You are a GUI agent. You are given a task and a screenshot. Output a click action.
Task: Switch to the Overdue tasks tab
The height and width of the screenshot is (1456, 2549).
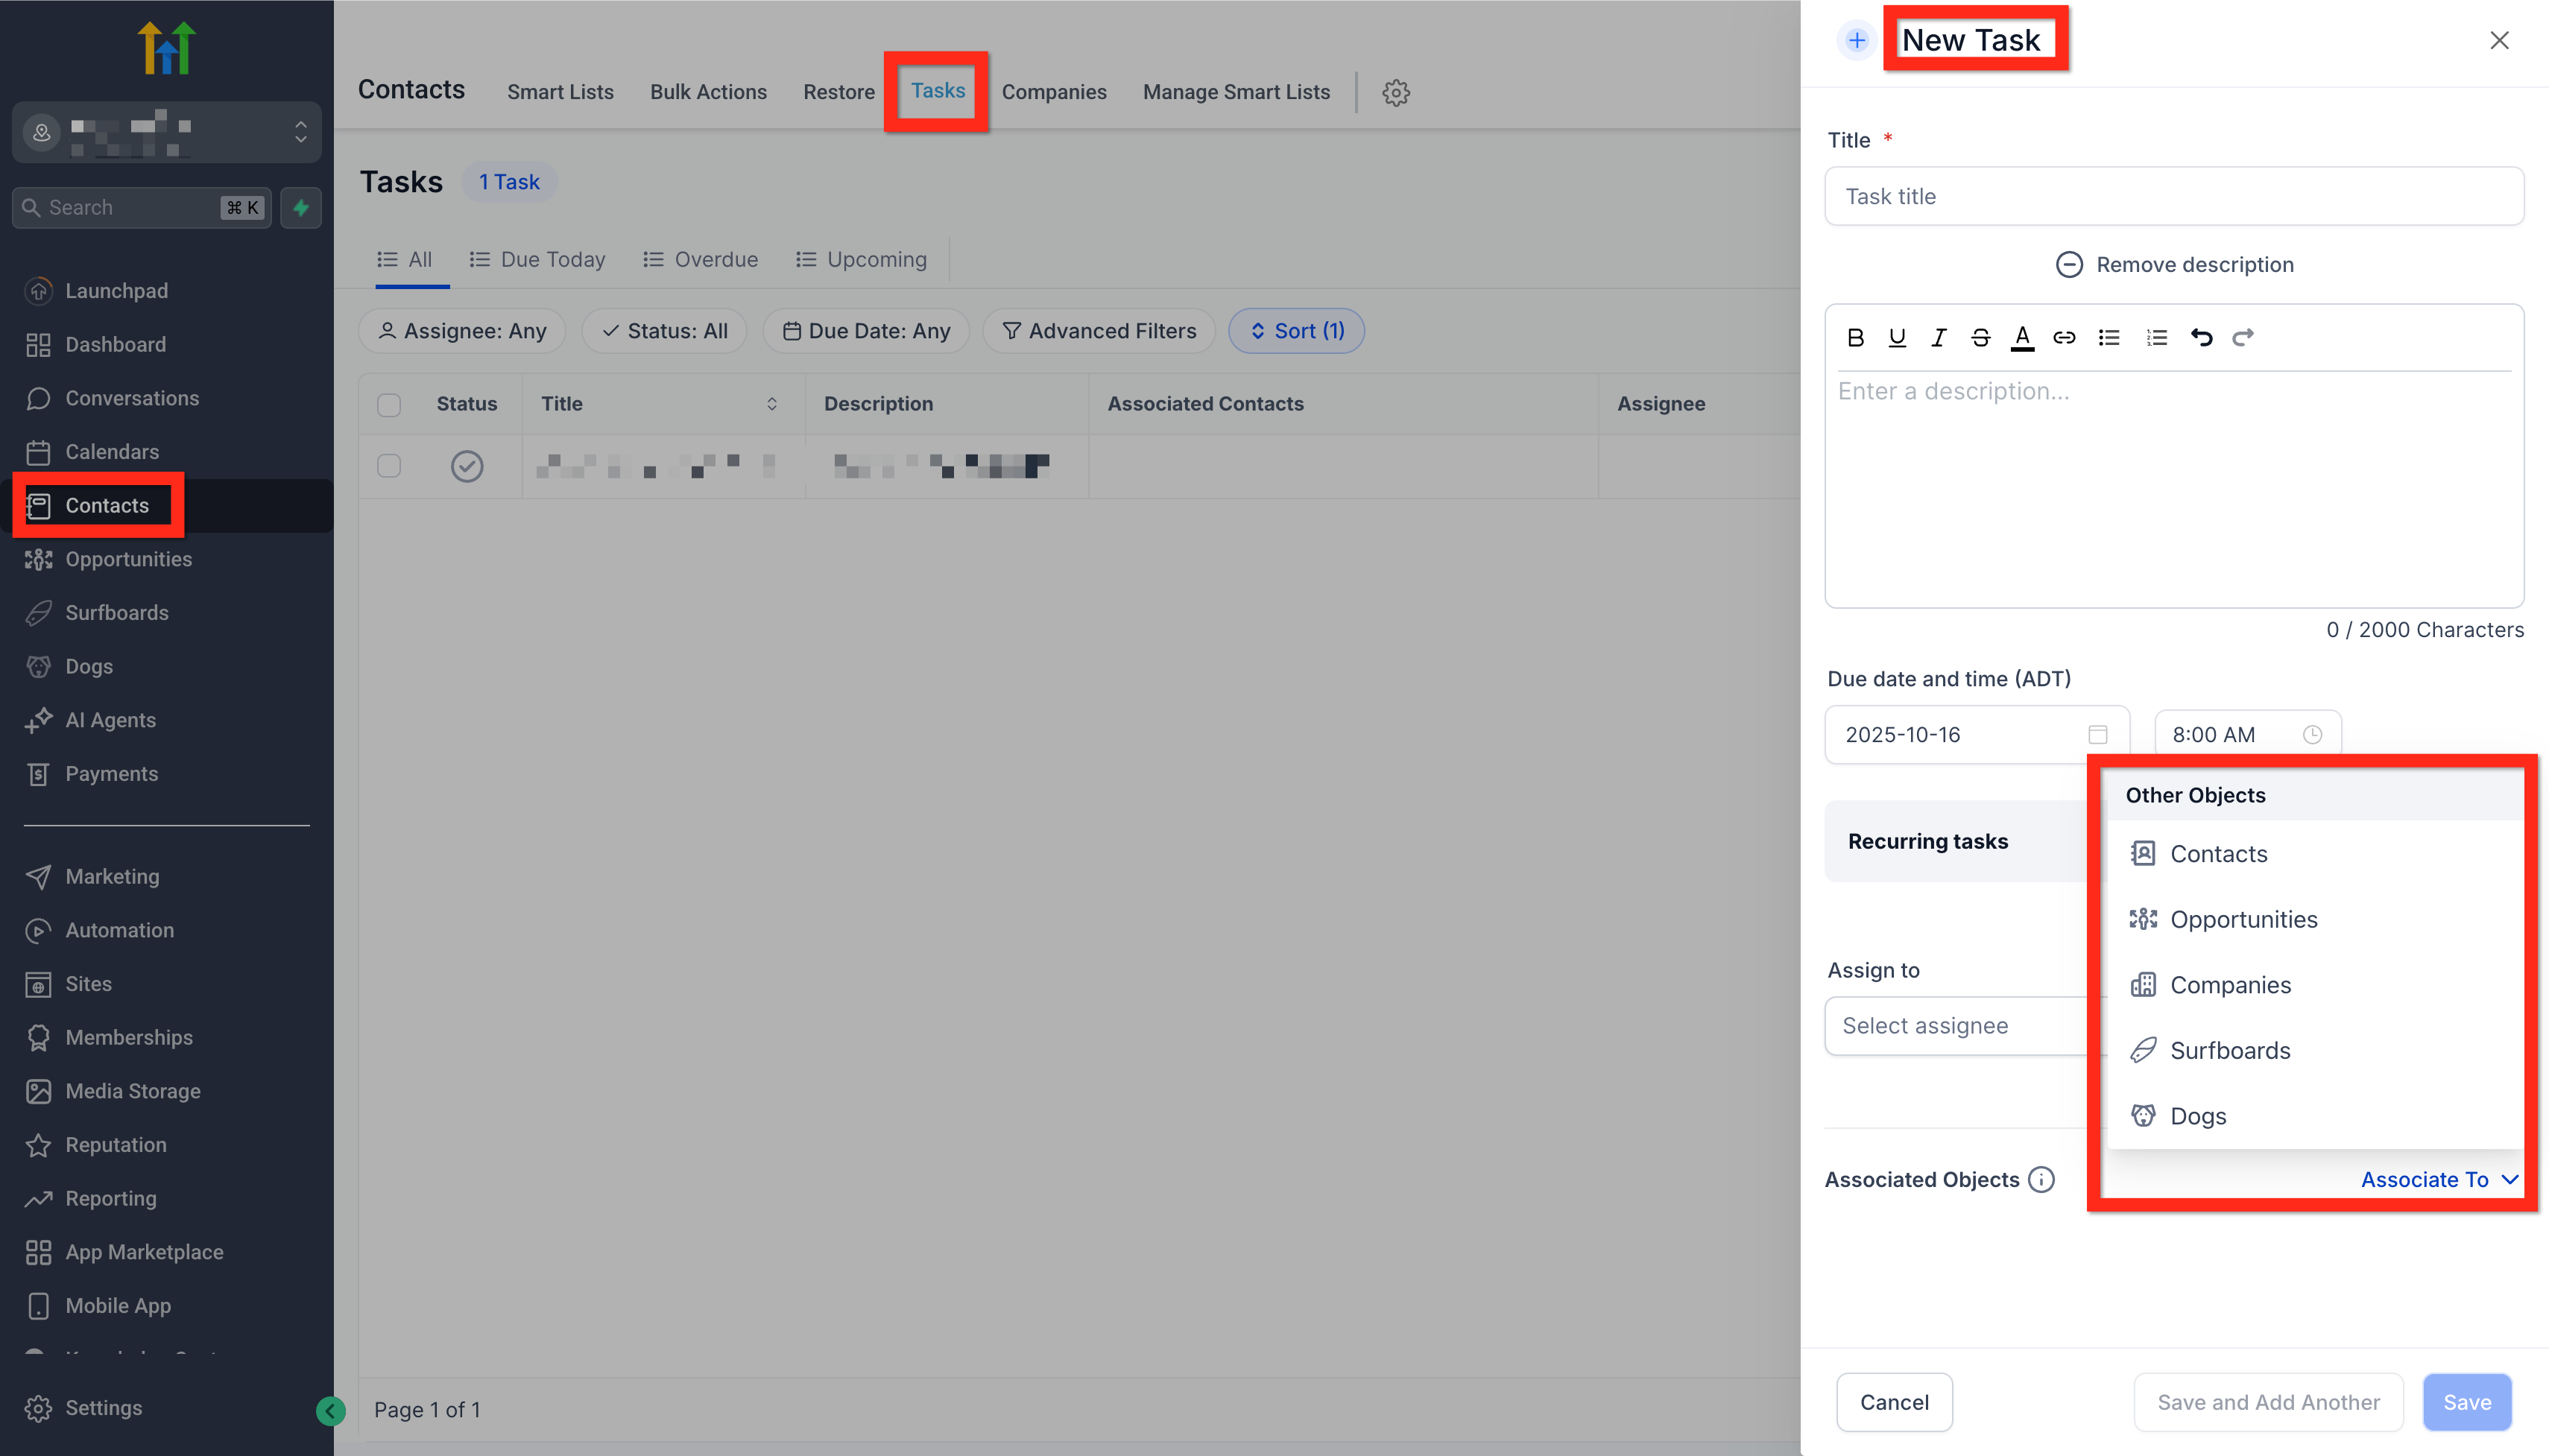point(701,260)
